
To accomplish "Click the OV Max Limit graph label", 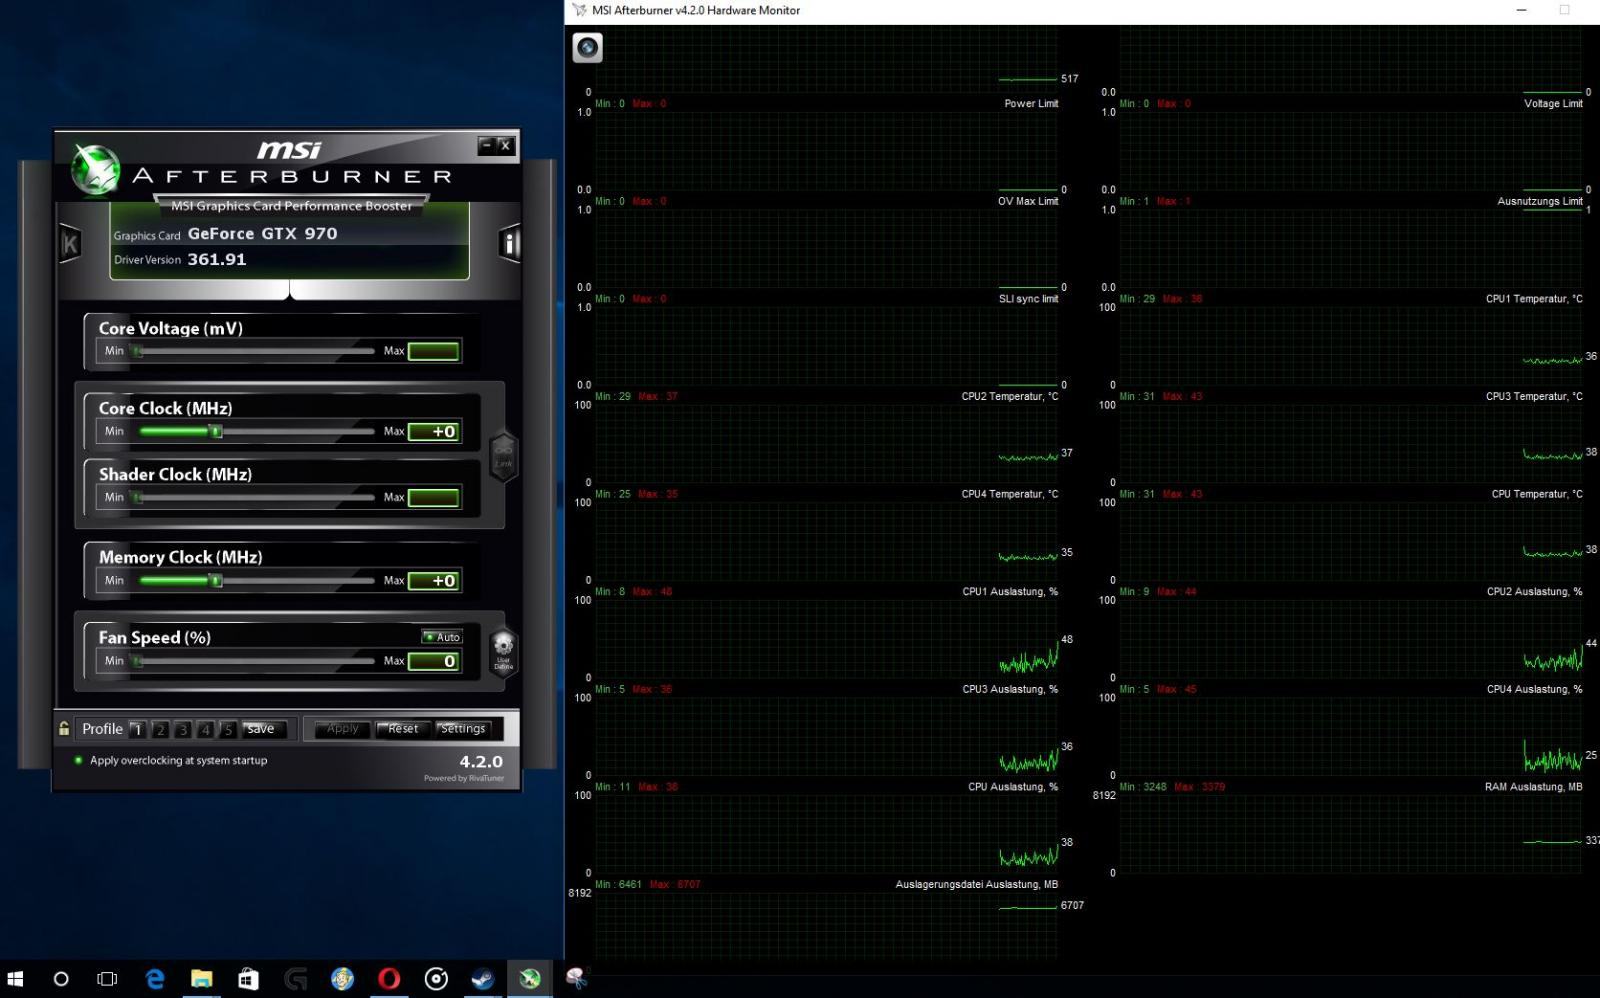I will click(x=1028, y=201).
